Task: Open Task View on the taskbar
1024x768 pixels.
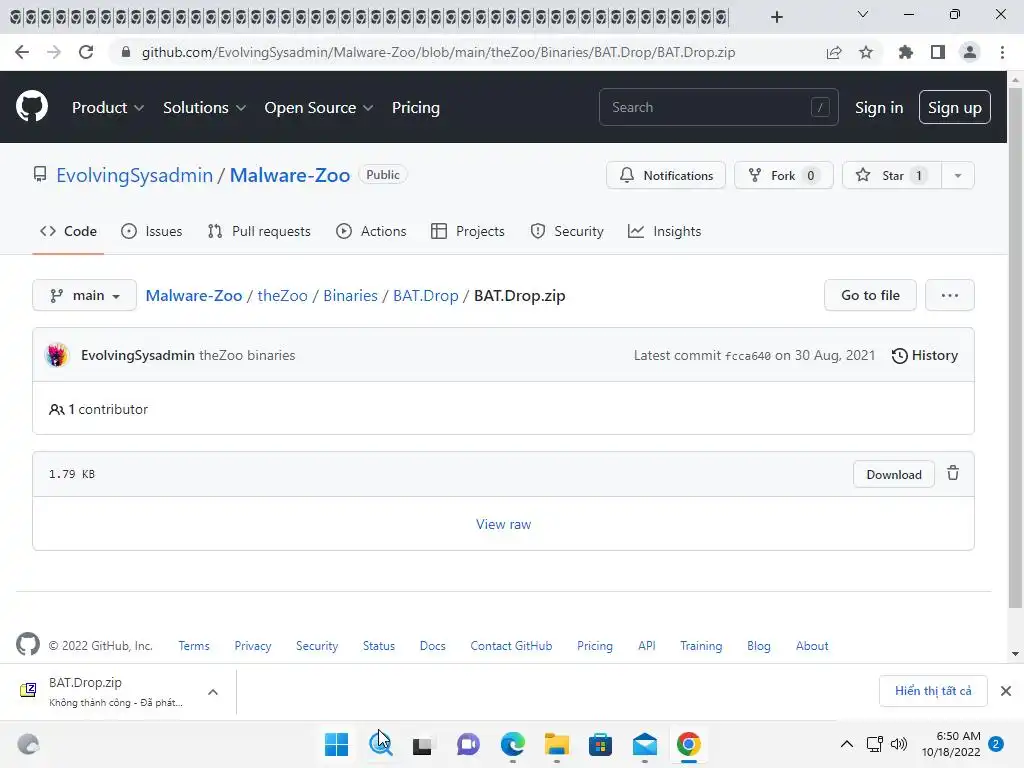Action: tap(423, 745)
